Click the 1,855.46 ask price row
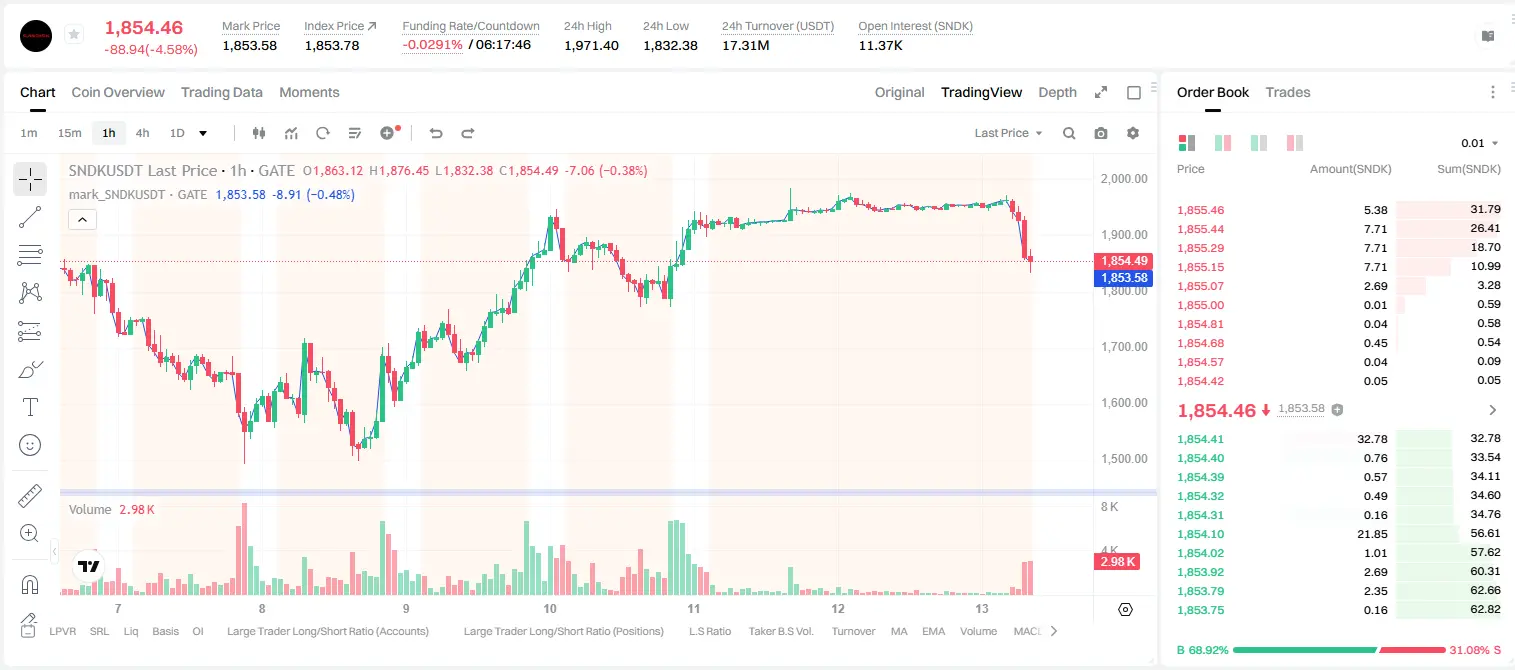Viewport: 1515px width, 670px height. point(1339,210)
